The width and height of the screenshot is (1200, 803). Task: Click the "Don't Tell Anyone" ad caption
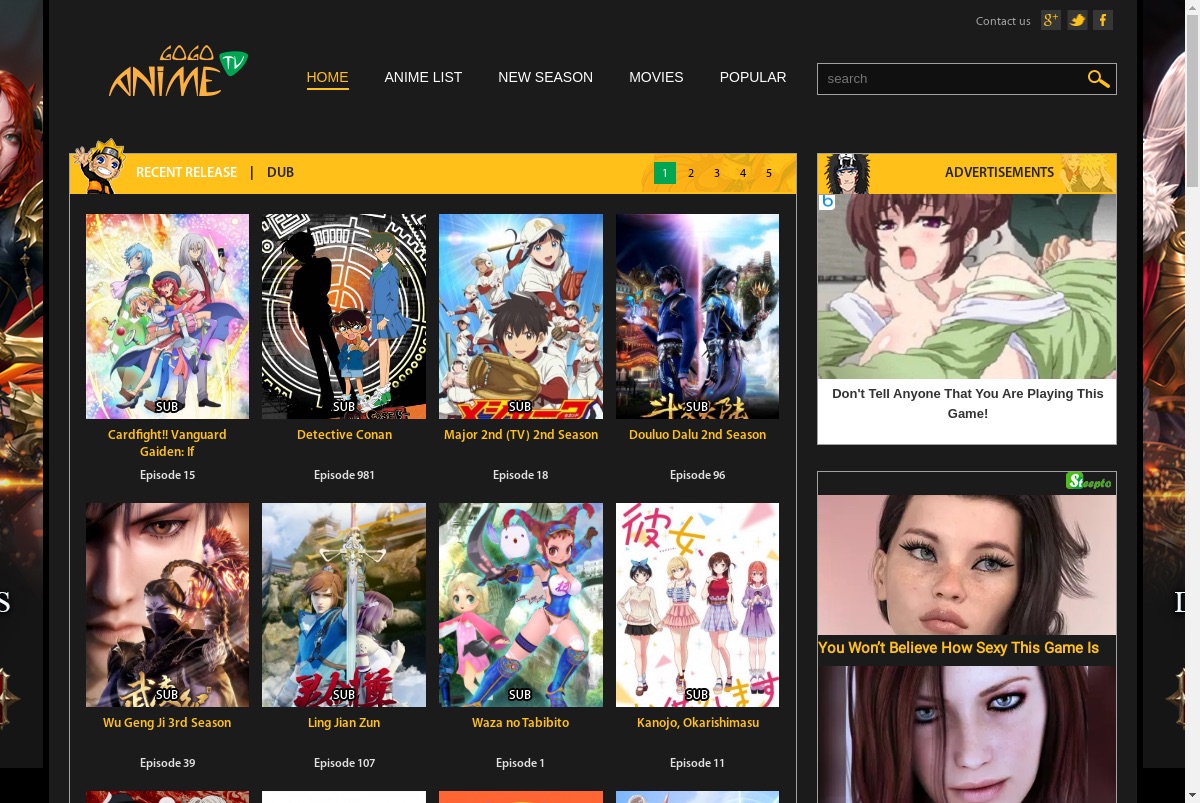[967, 403]
